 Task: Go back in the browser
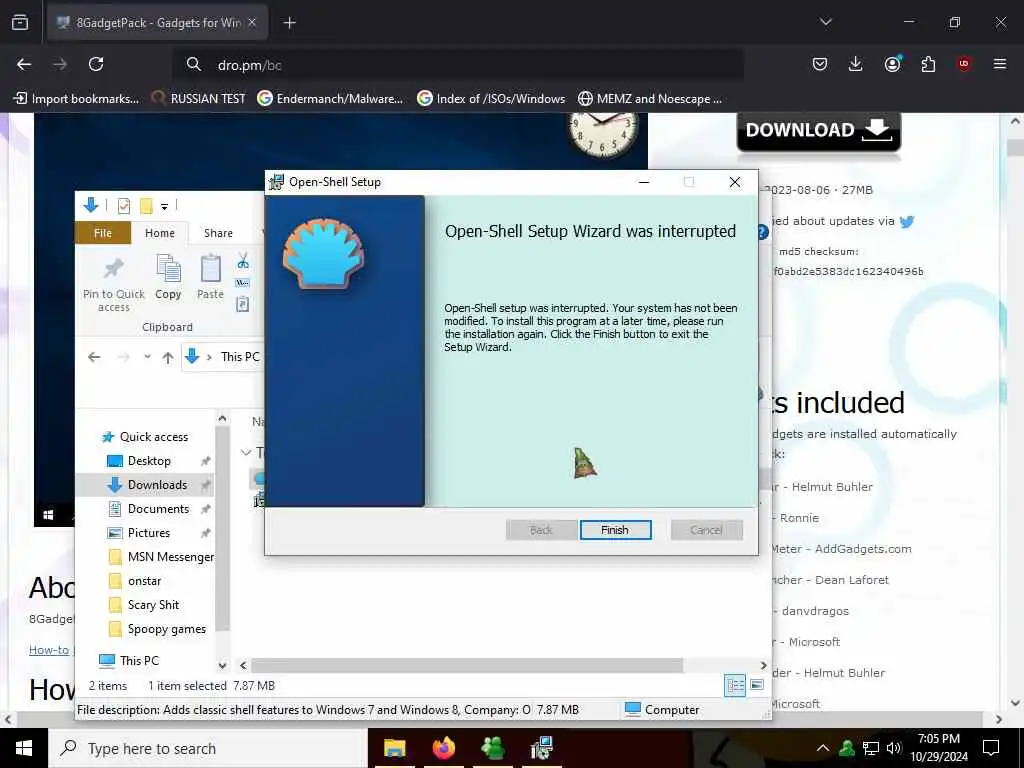tap(24, 64)
